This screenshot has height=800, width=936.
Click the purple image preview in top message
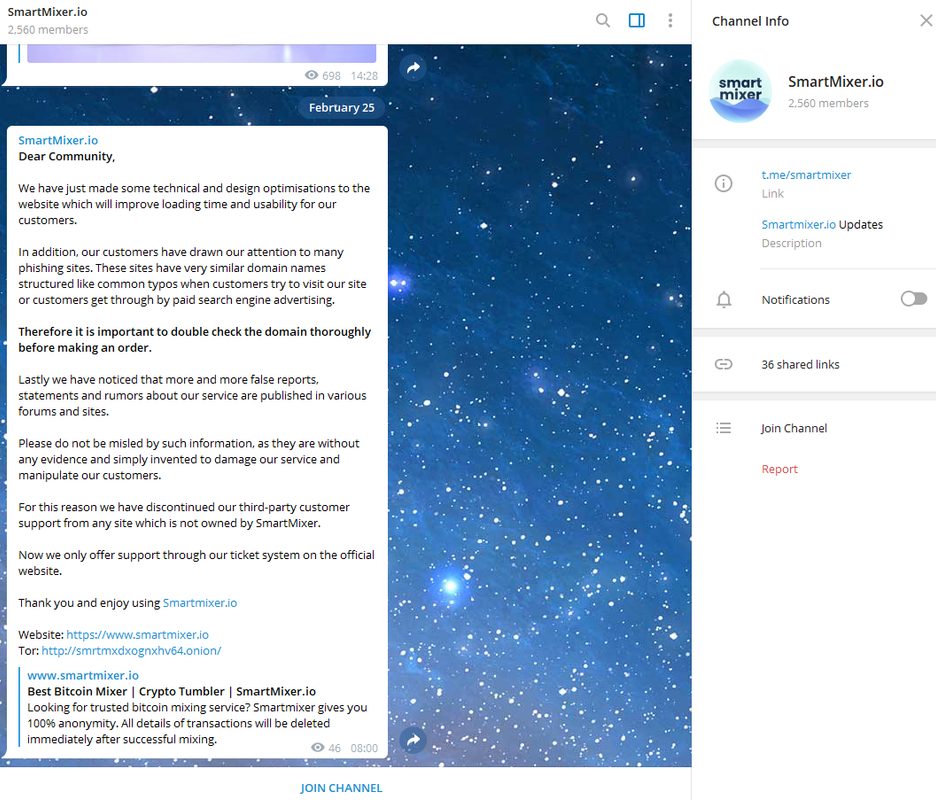click(x=201, y=53)
